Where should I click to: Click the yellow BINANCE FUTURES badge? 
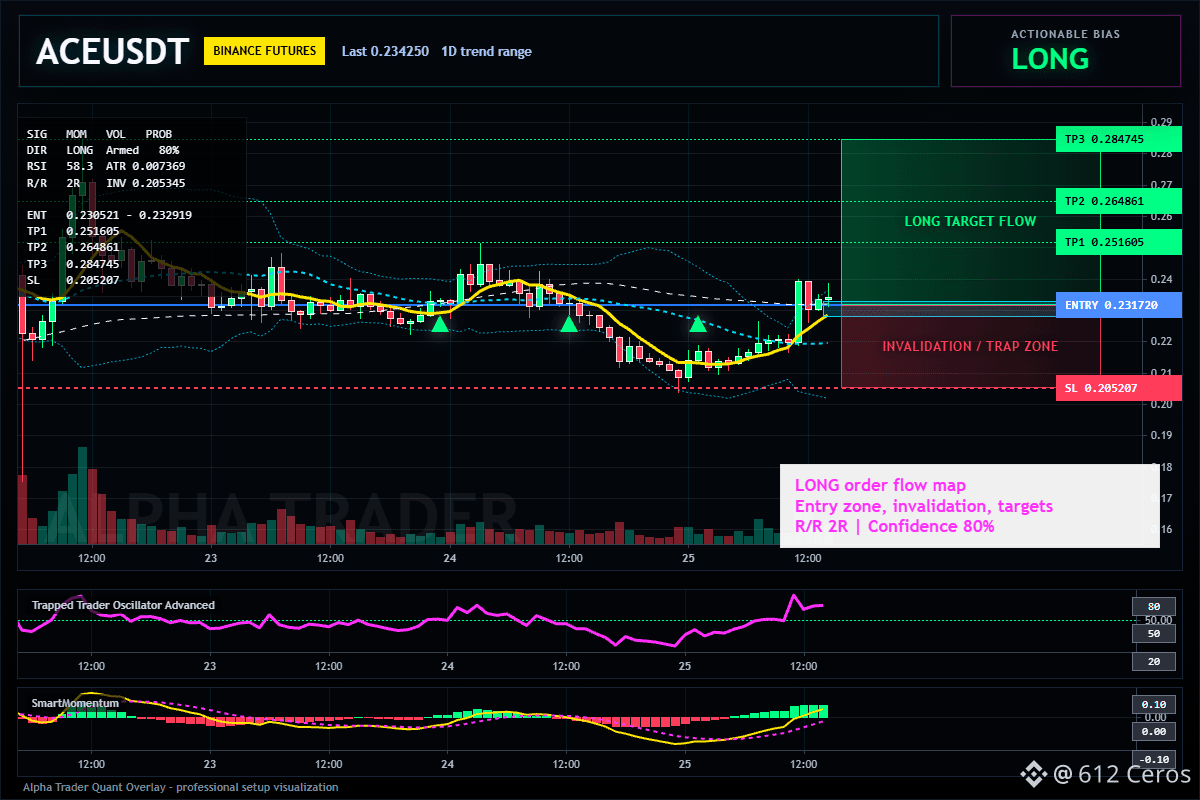coord(264,51)
